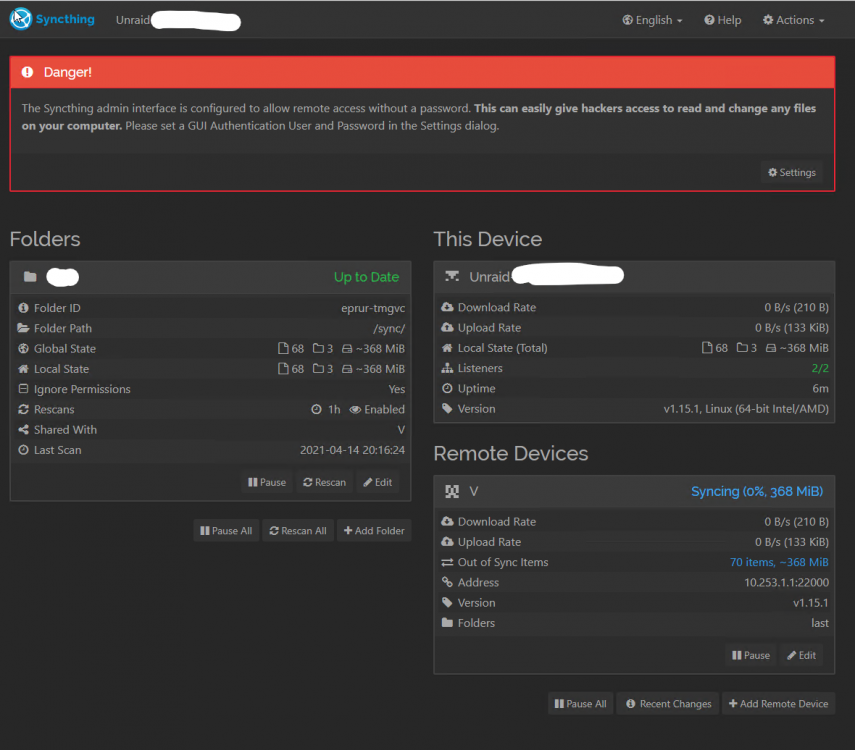Click the 2021-04-14 20:16:24 last scan value
855x750 pixels.
coord(352,450)
